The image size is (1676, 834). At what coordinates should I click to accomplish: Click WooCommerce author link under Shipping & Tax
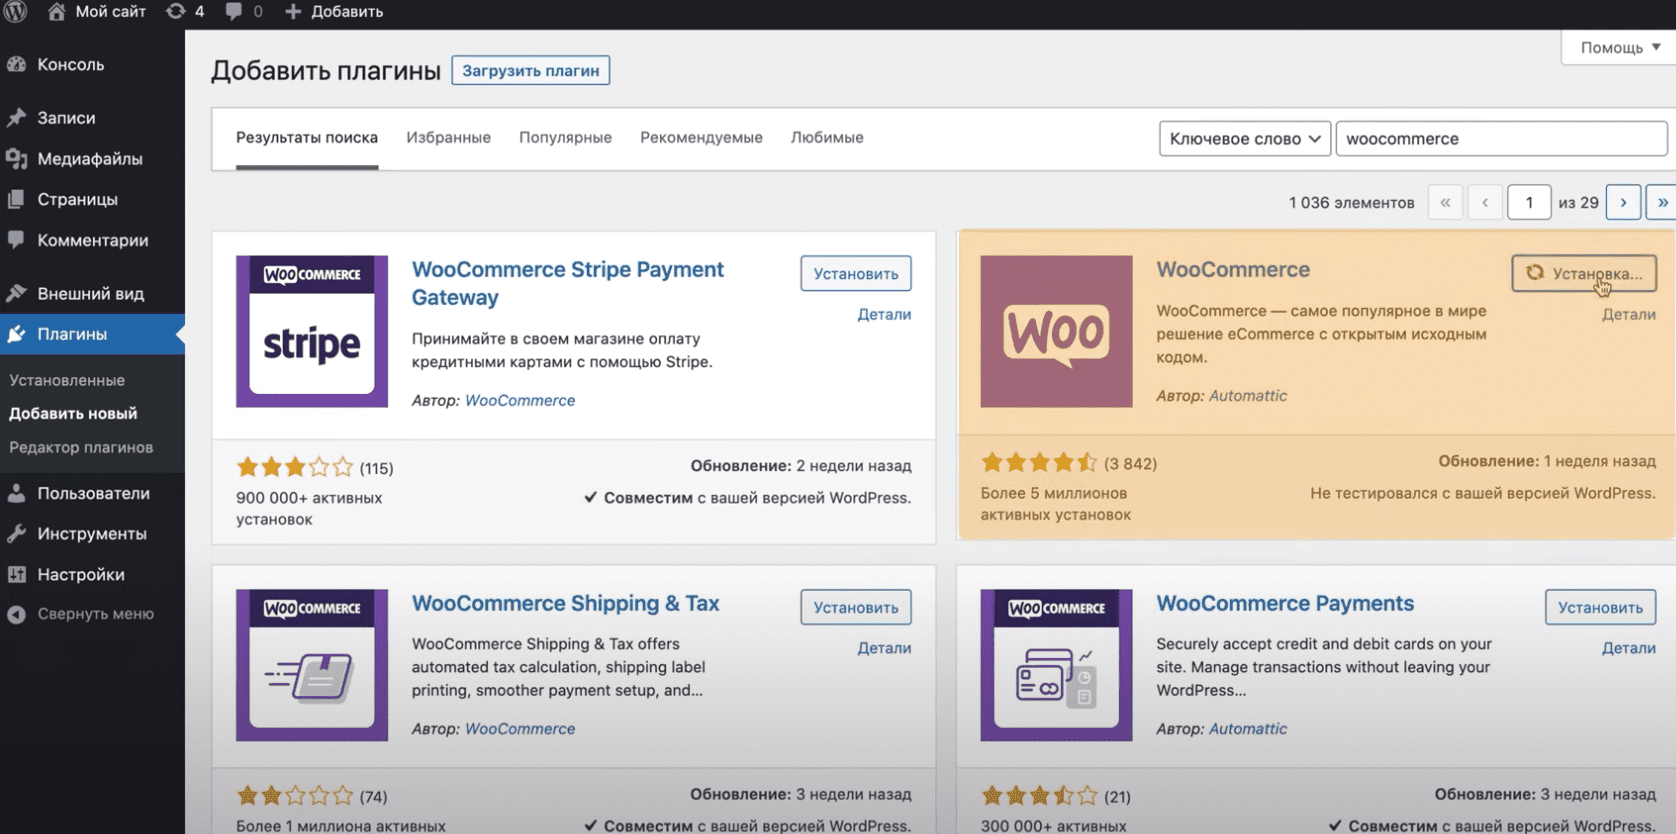520,728
